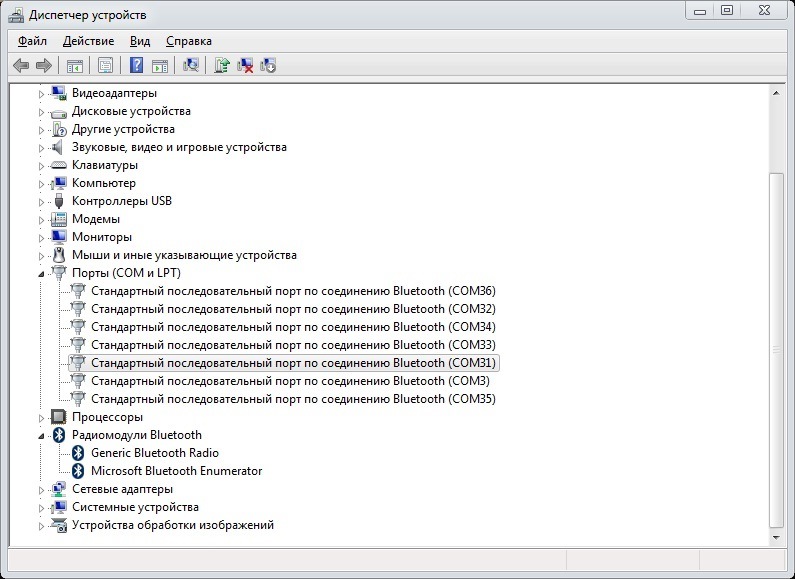Expand the Видеоадаптеры node

pyautogui.click(x=42, y=94)
